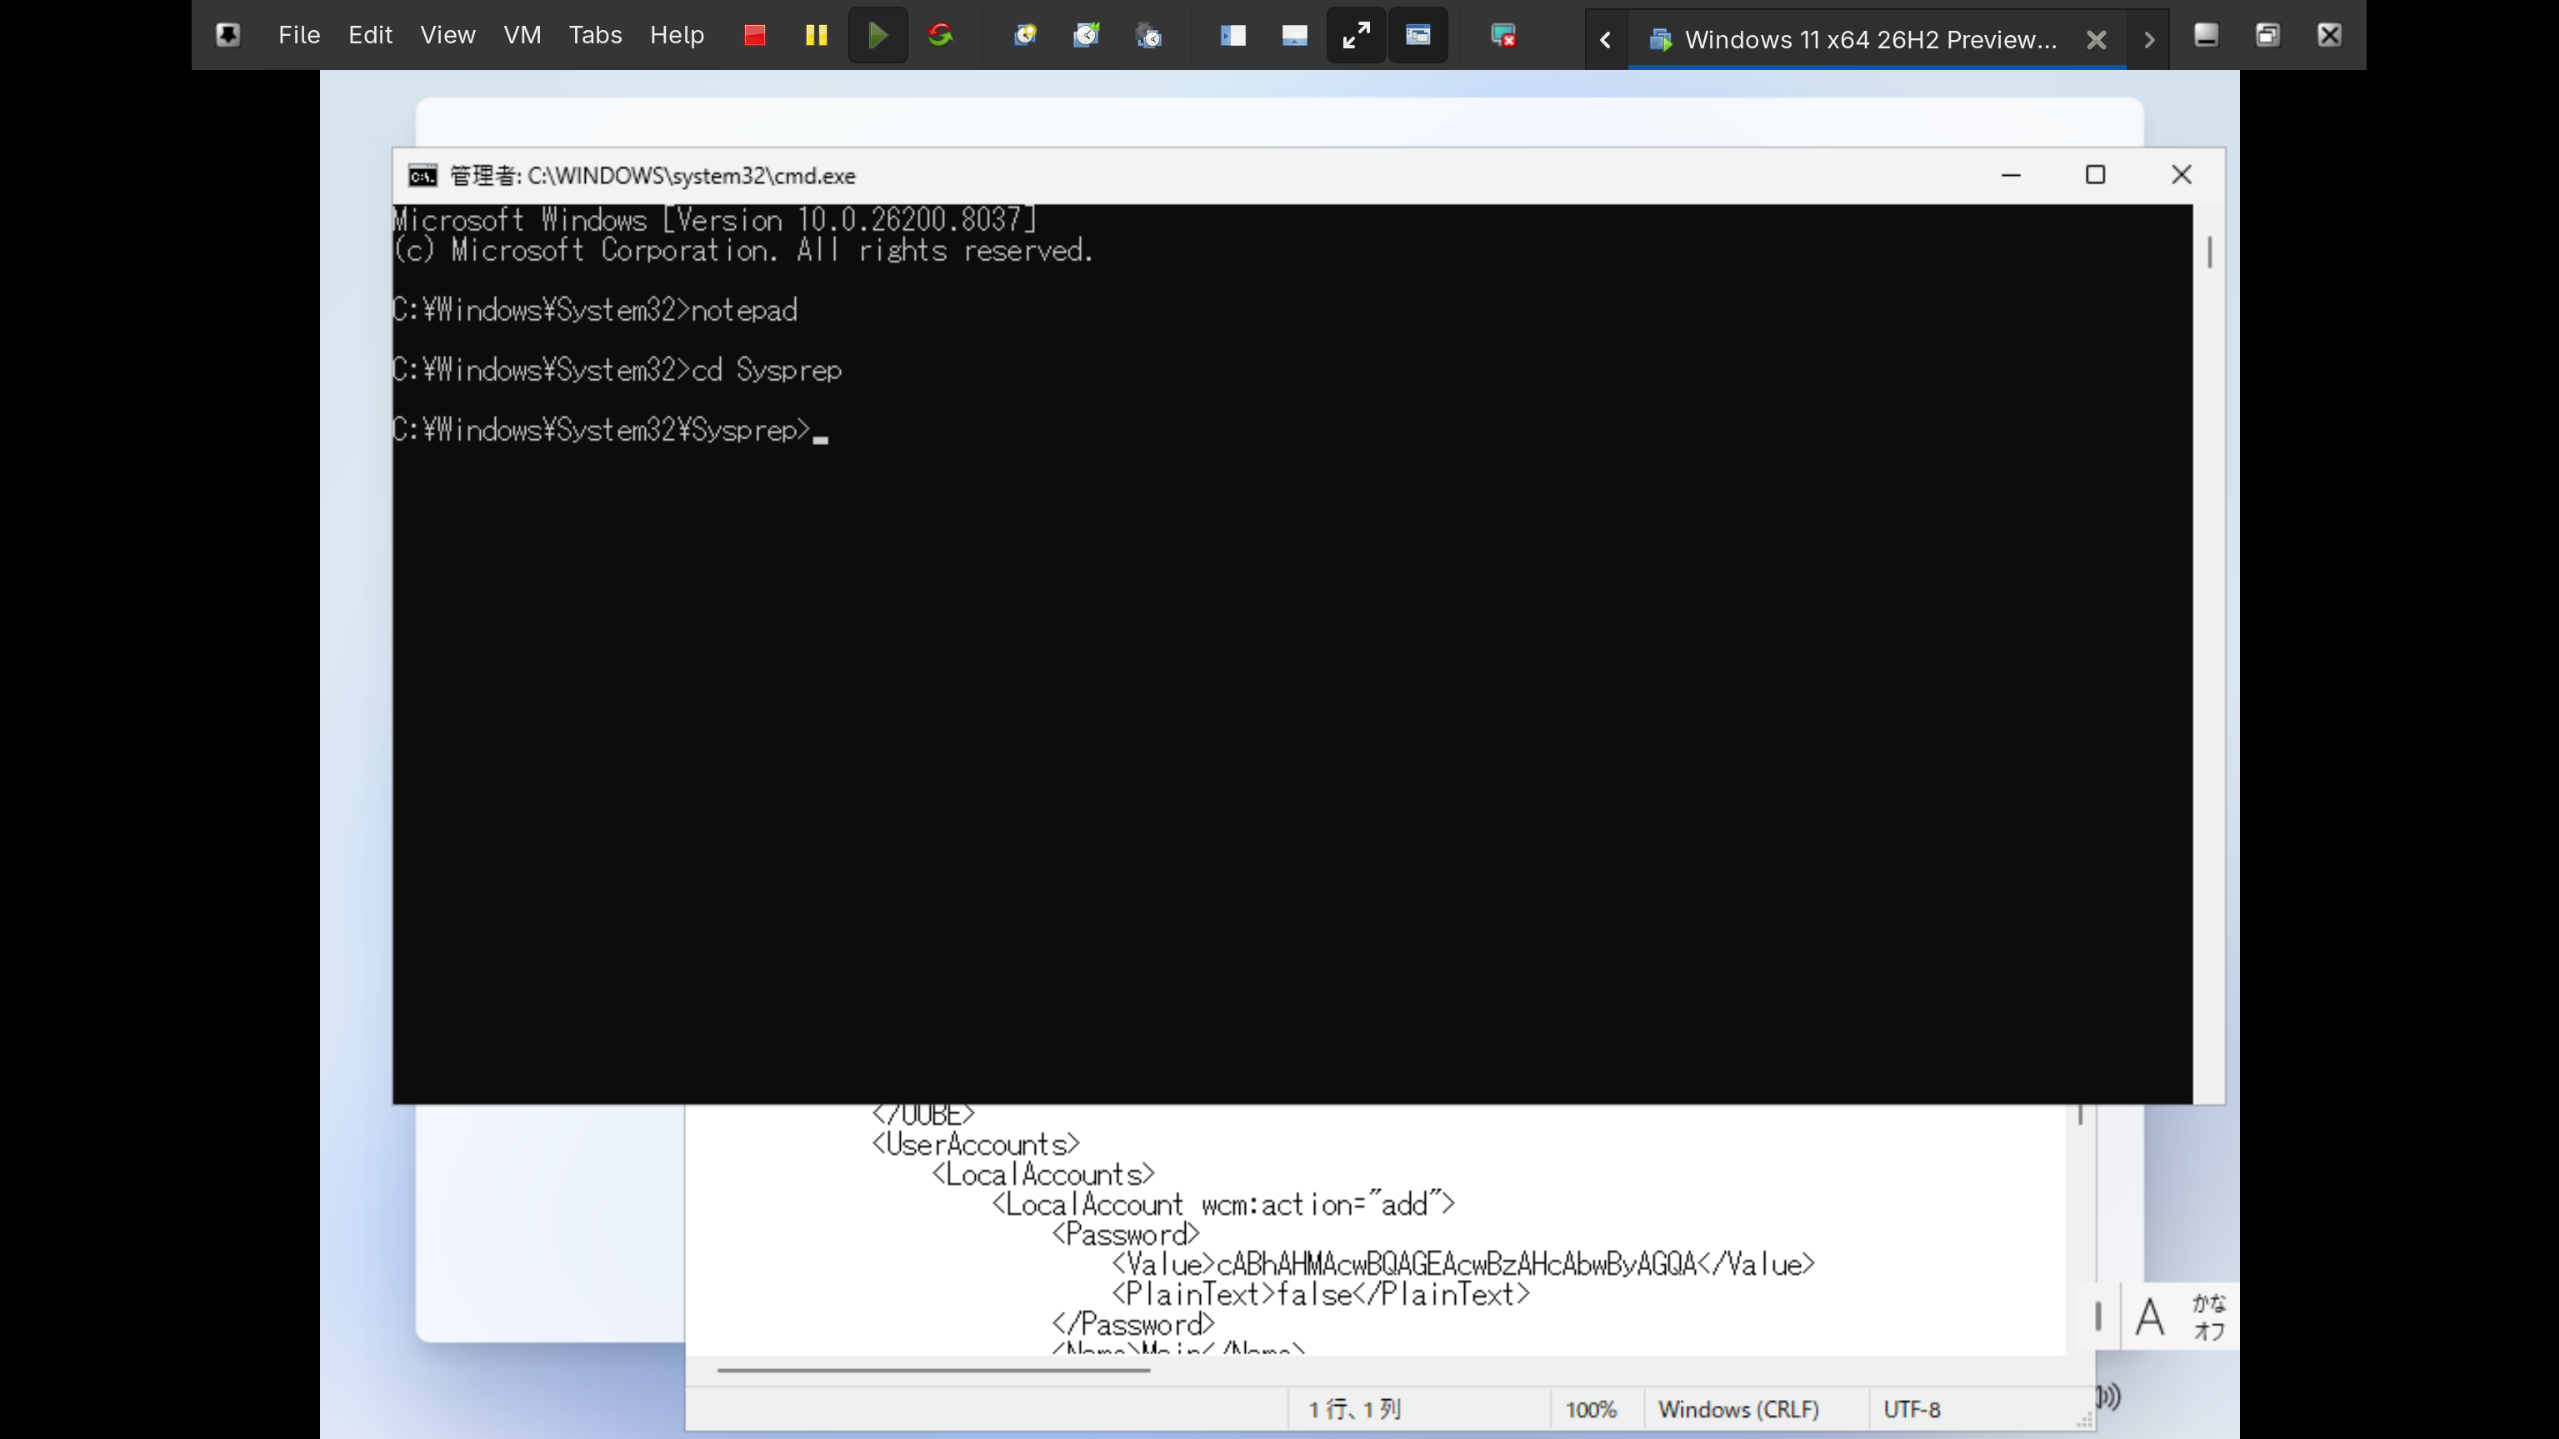
Task: Click Notepad's horizontal scrollbar
Action: 933,1370
